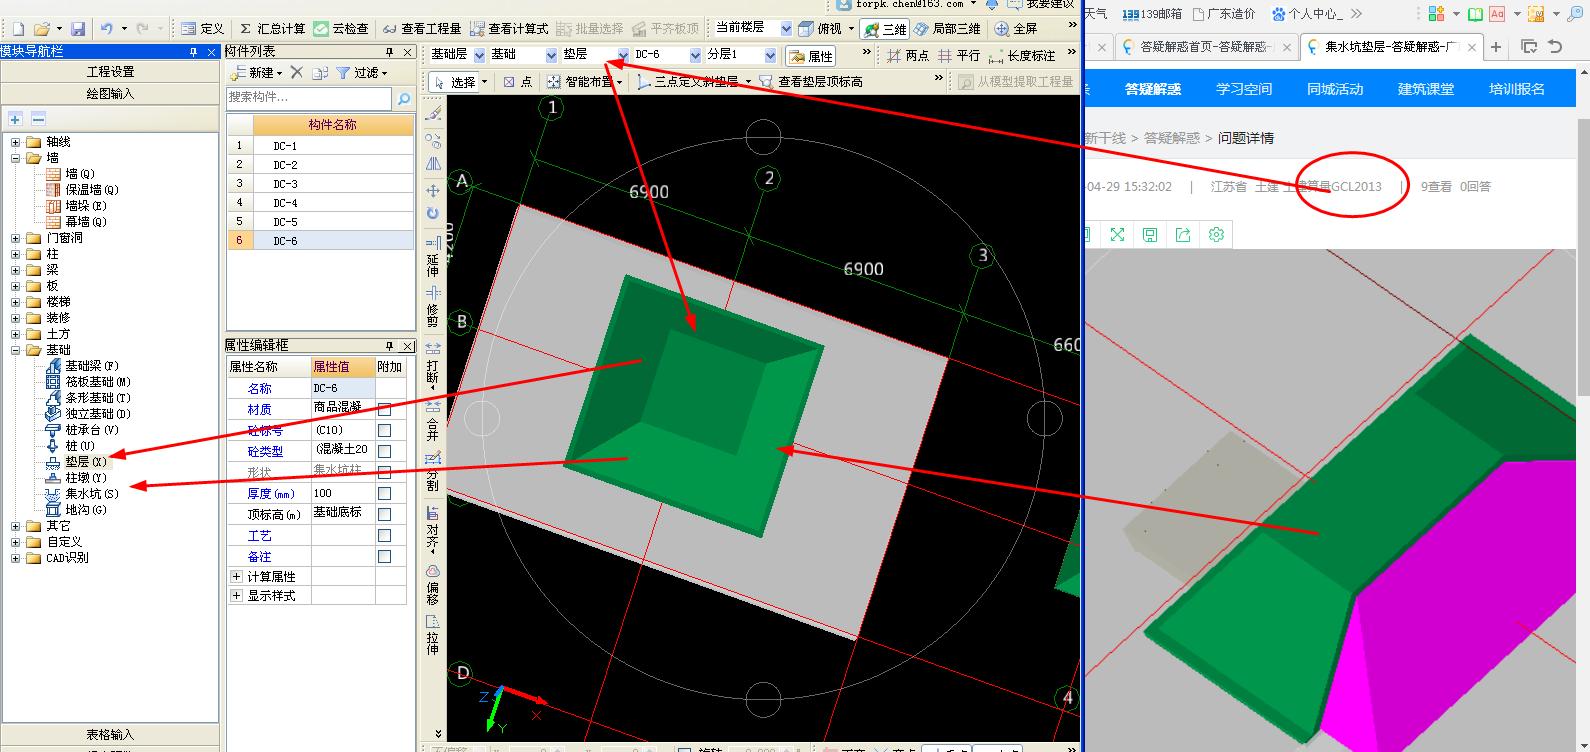
Task: Click the 搜索构件 search input field
Action: [310, 98]
